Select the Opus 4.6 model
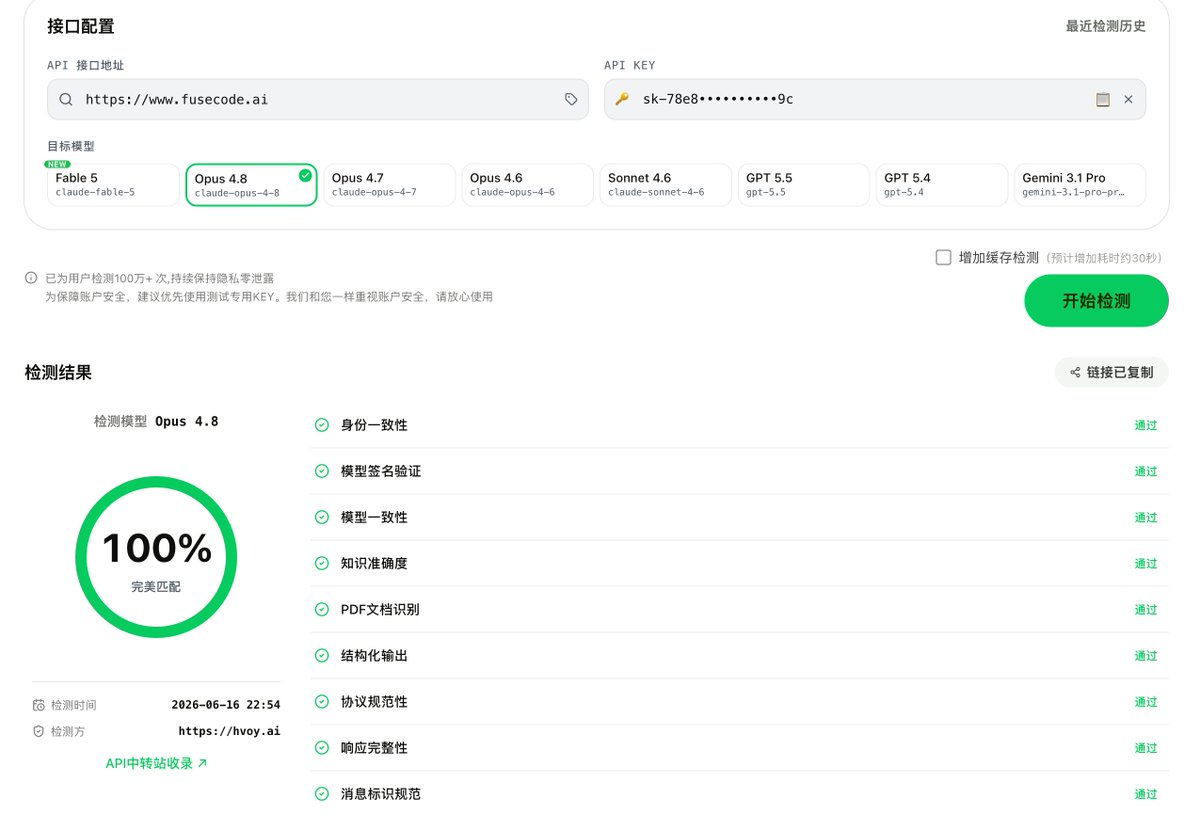Screen dimensions: 1200x830 point(527,185)
